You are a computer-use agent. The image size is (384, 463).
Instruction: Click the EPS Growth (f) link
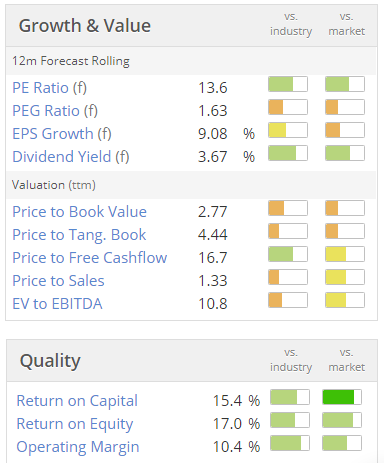(x=62, y=134)
